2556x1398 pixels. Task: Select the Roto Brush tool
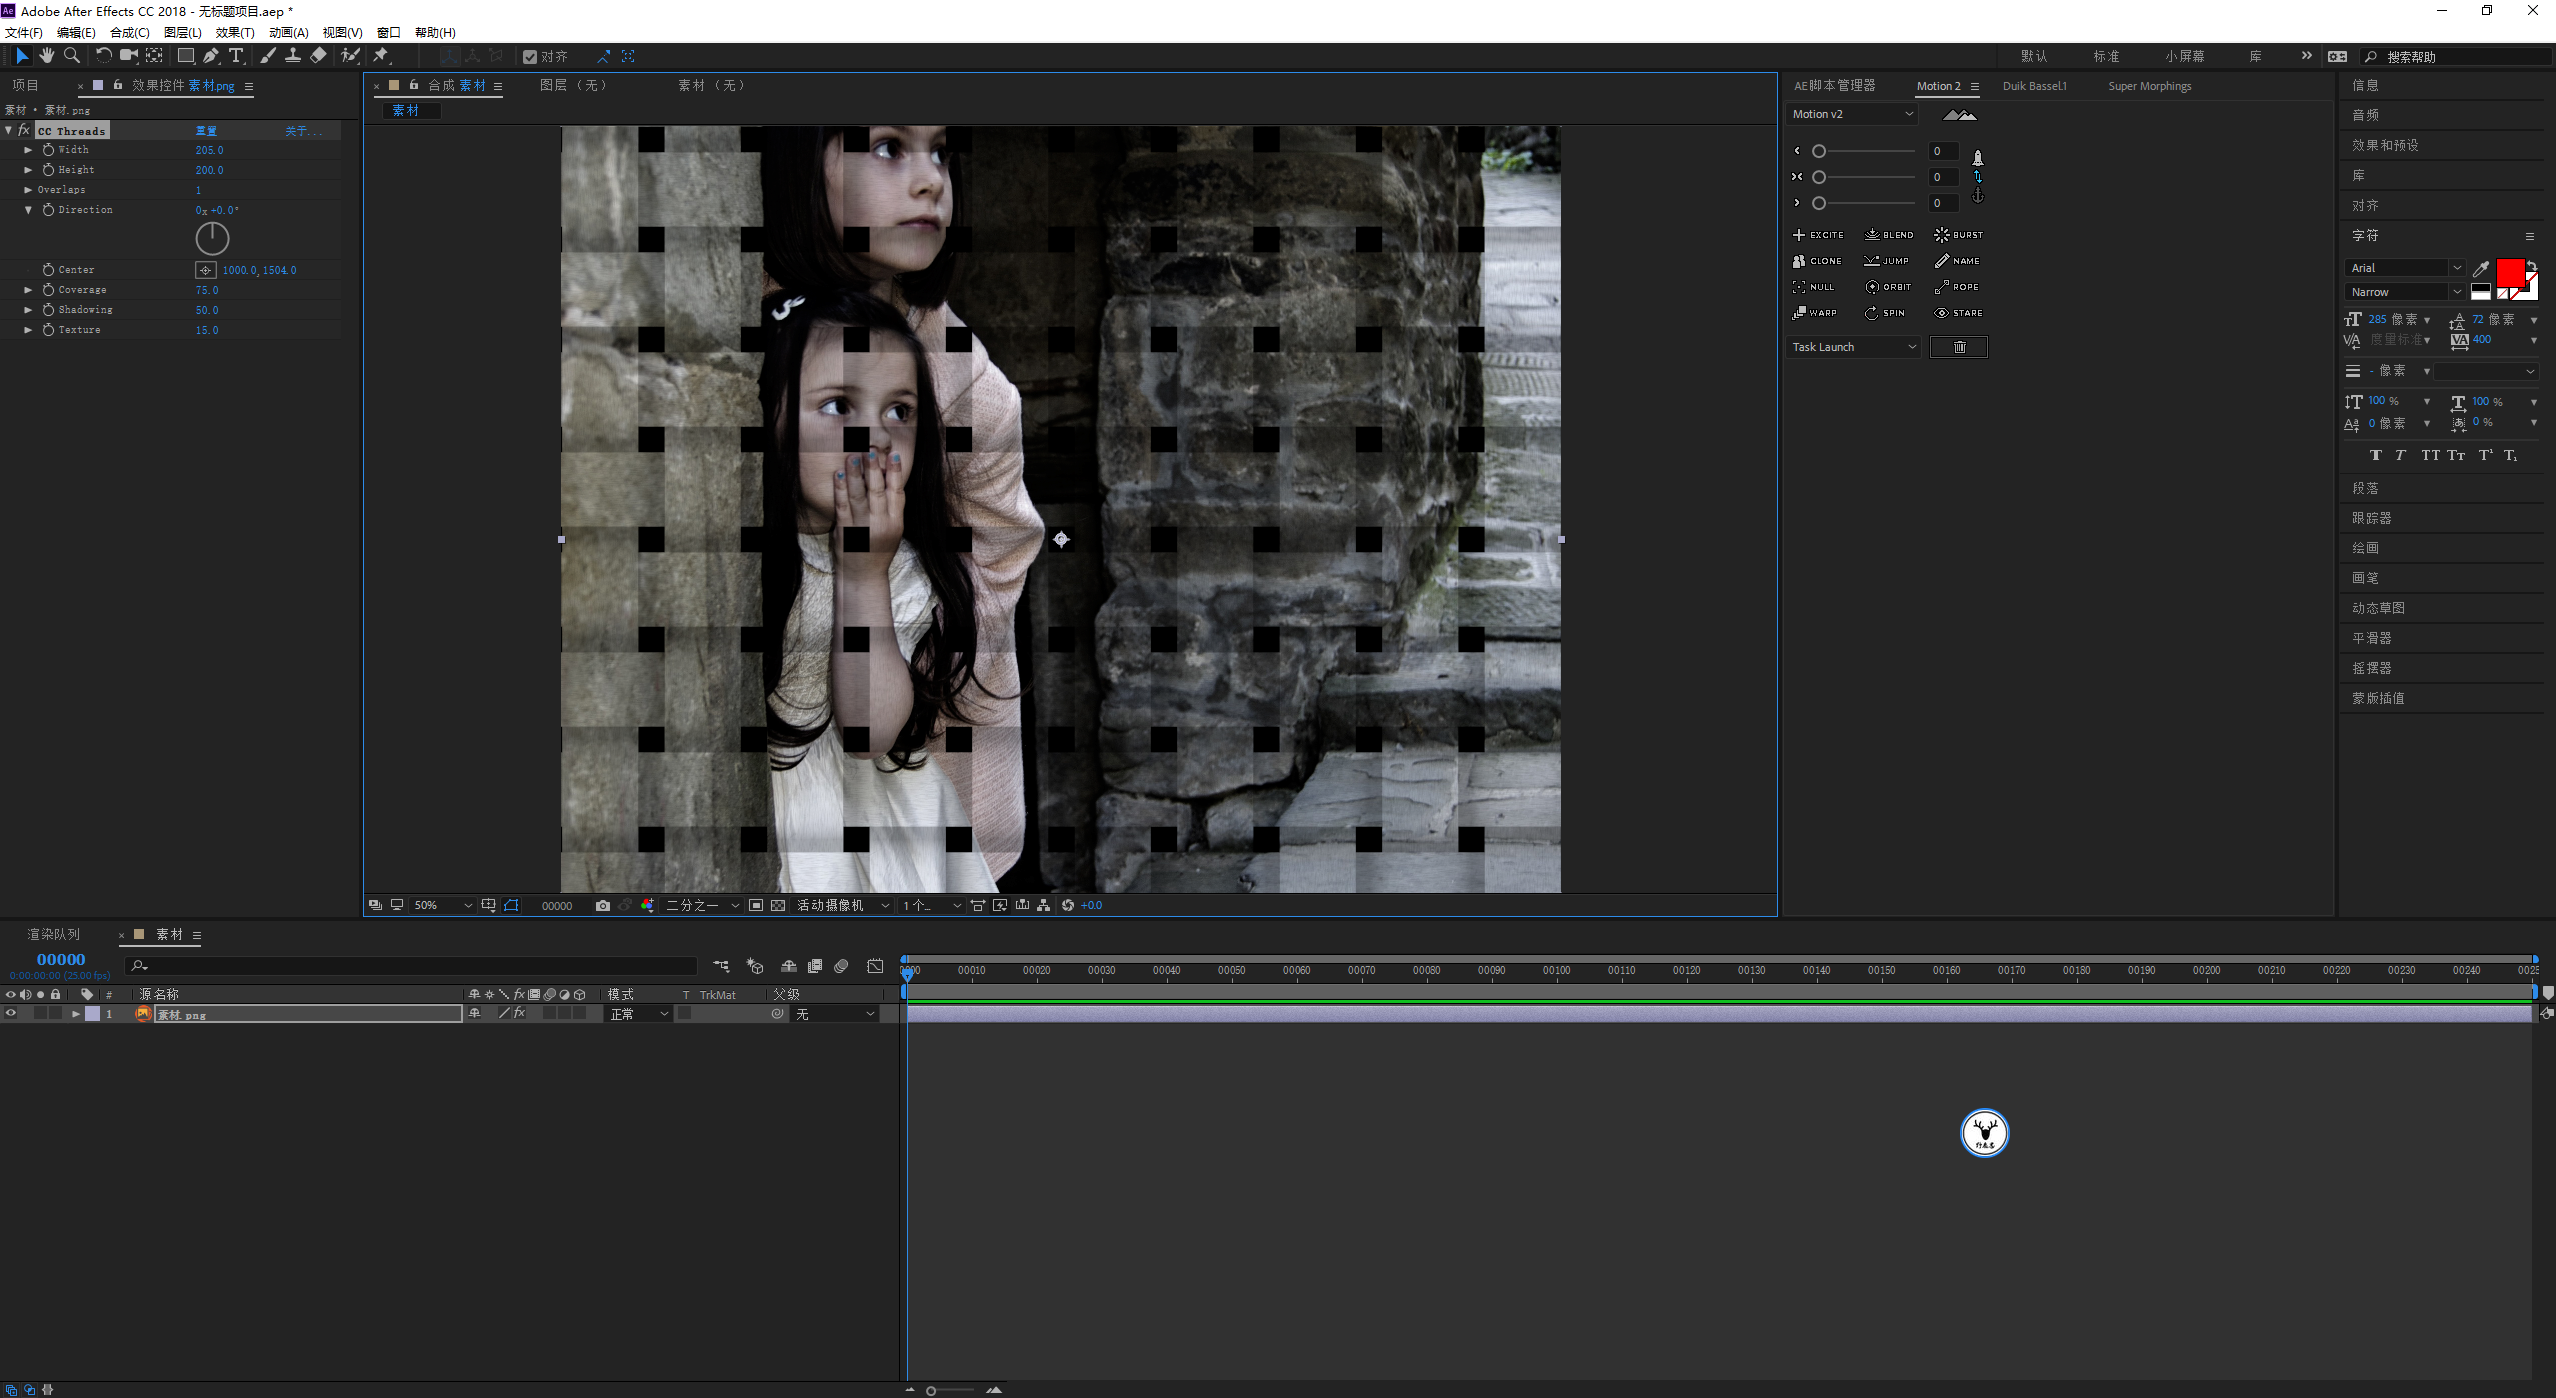point(350,56)
